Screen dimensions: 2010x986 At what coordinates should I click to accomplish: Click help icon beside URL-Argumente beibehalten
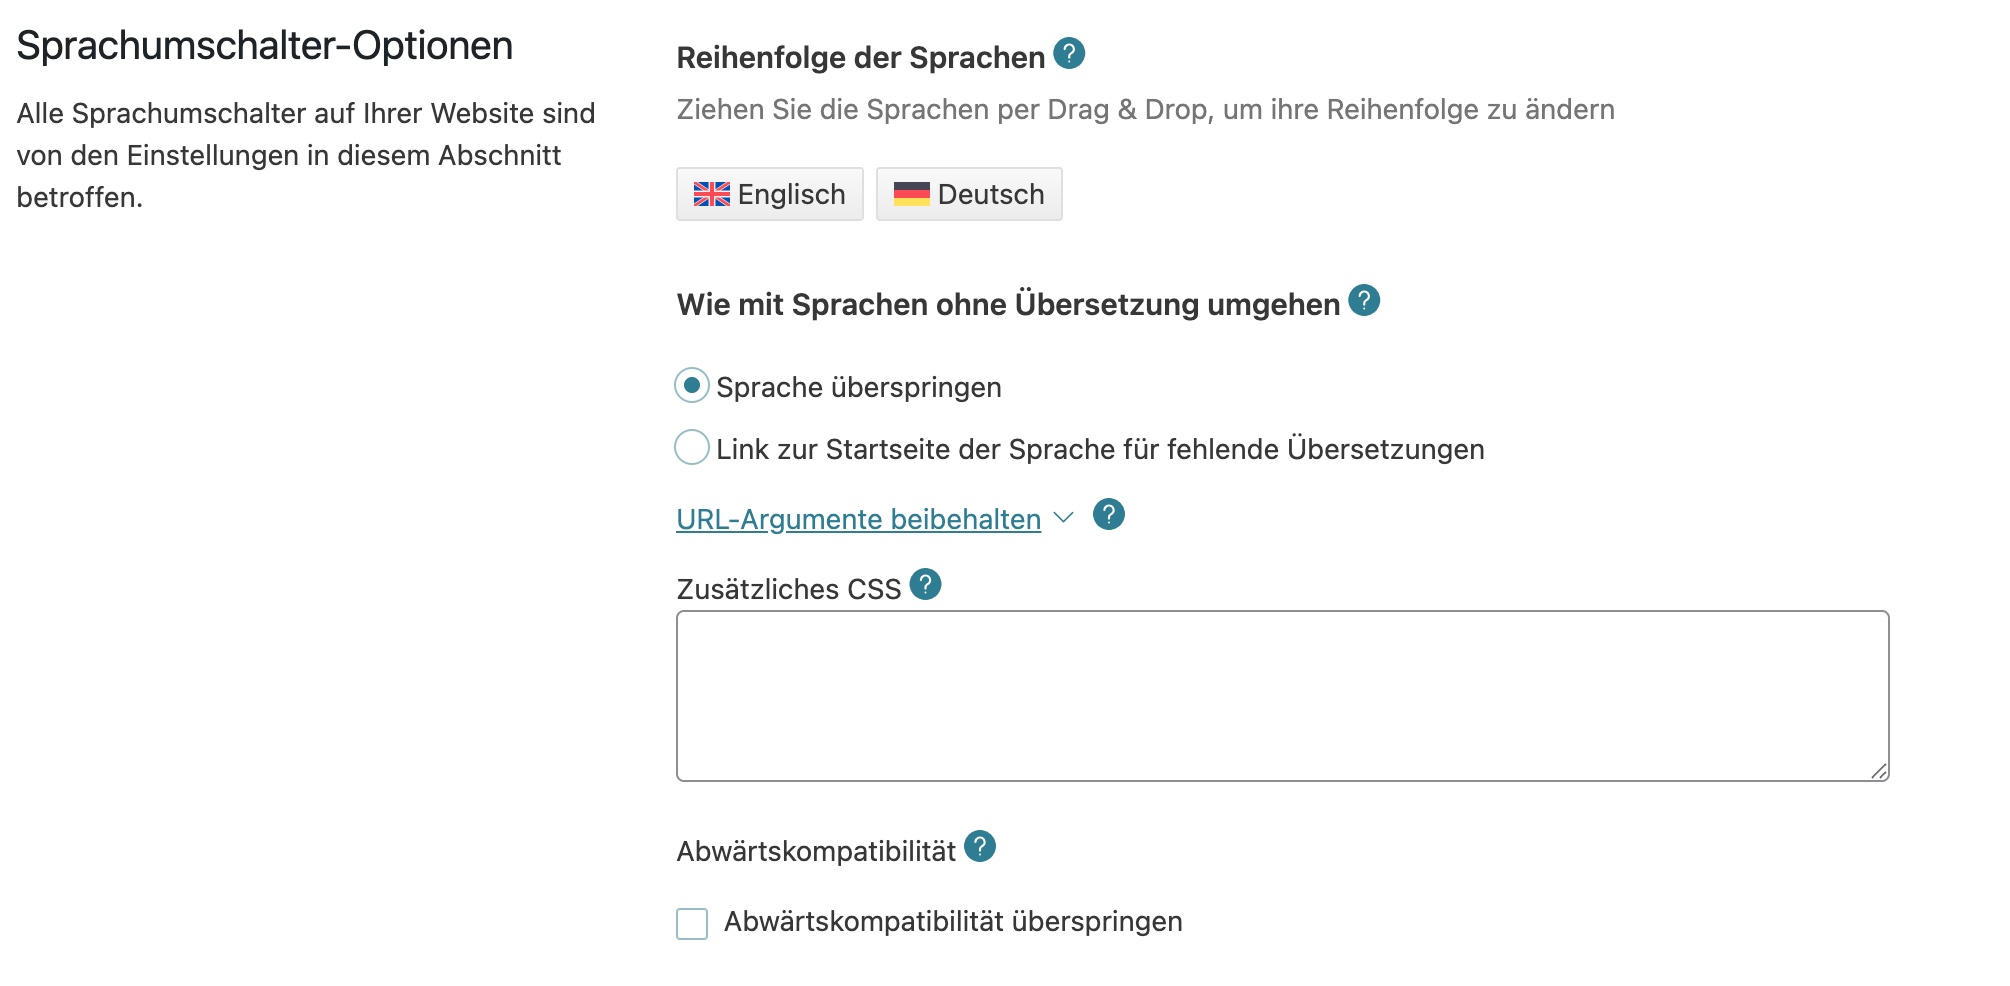click(x=1108, y=515)
